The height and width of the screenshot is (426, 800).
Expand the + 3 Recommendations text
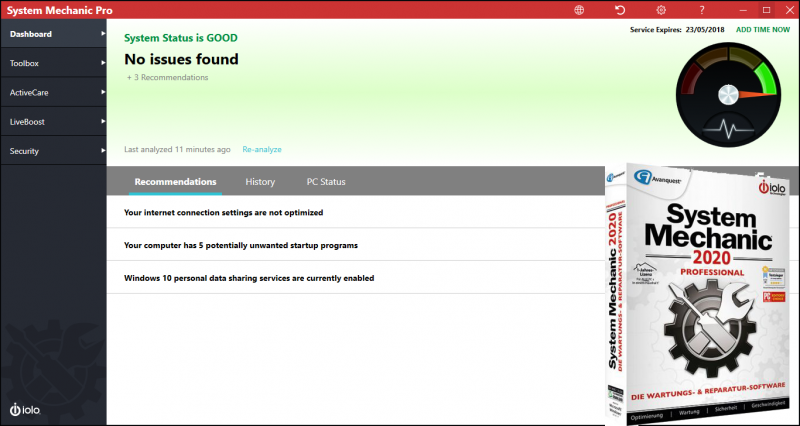coord(167,78)
